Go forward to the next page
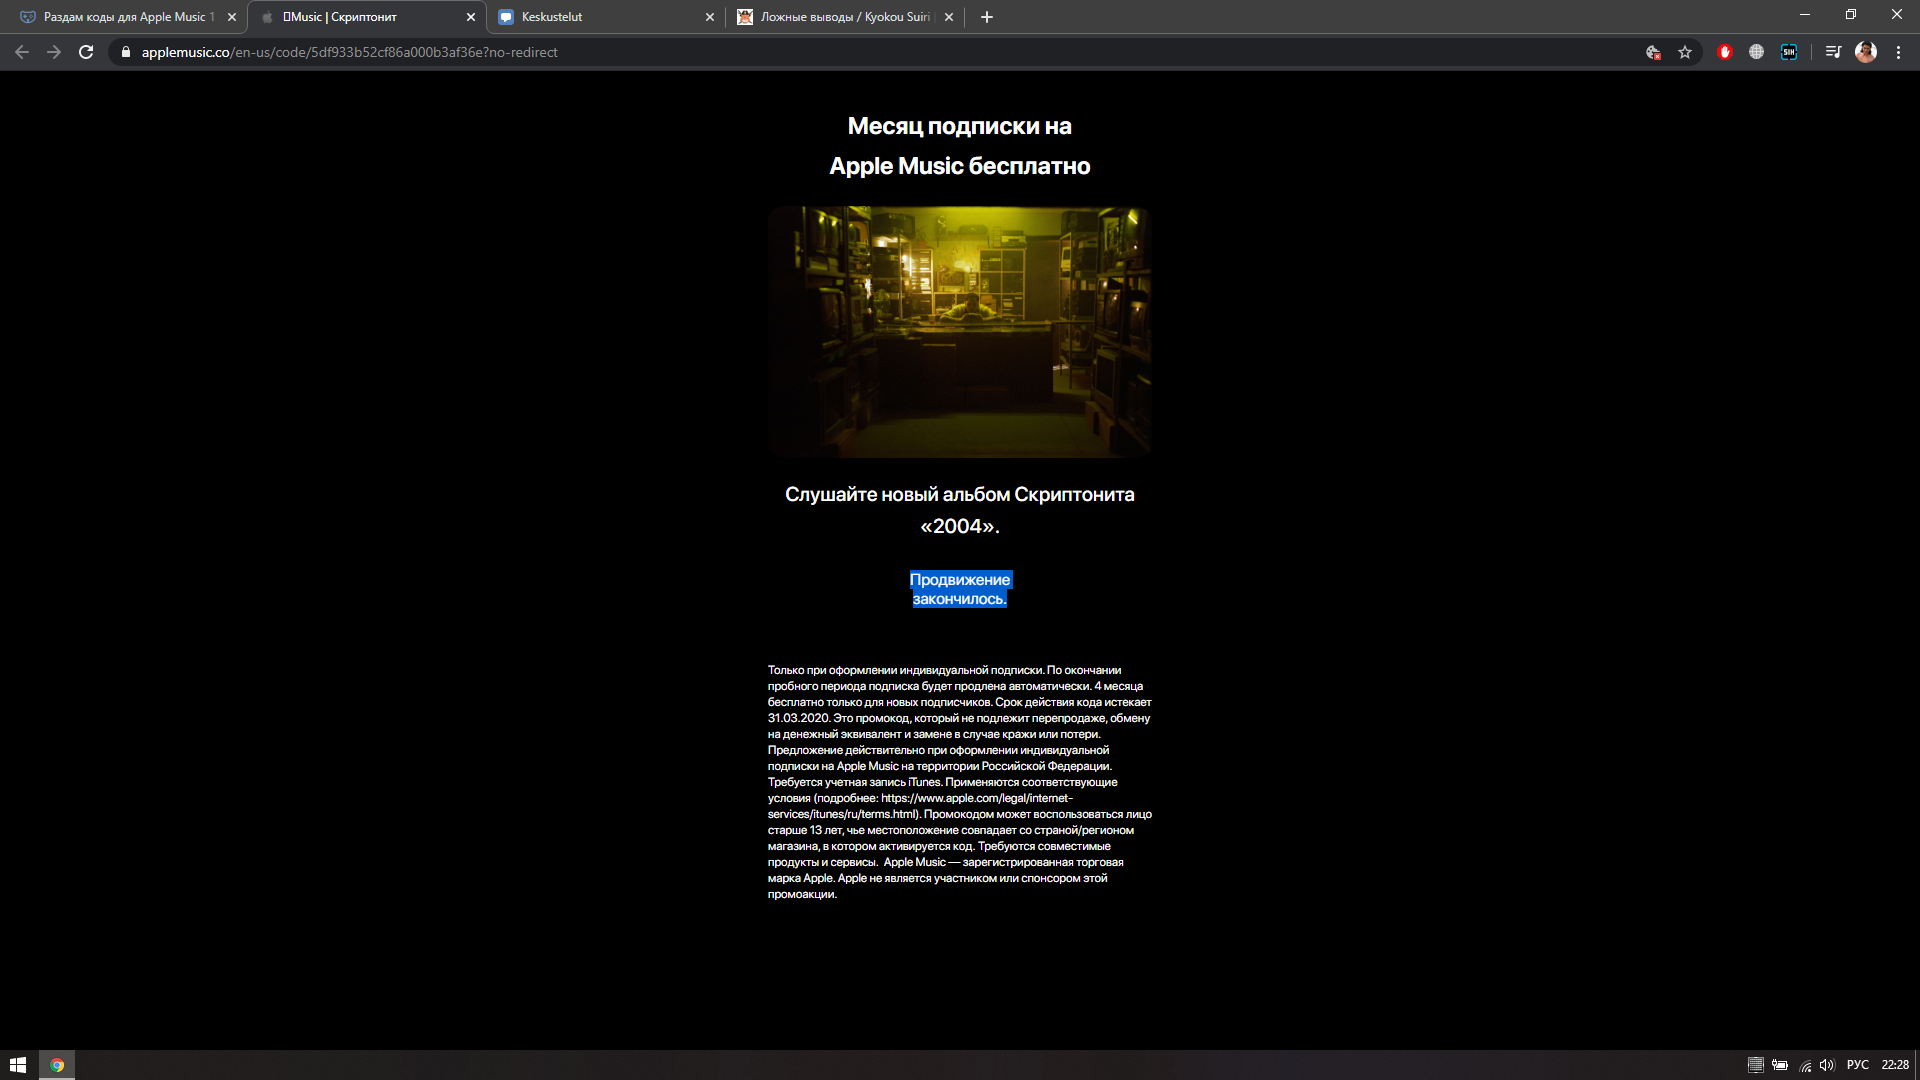Screen dimensions: 1920x1080 coord(54,52)
